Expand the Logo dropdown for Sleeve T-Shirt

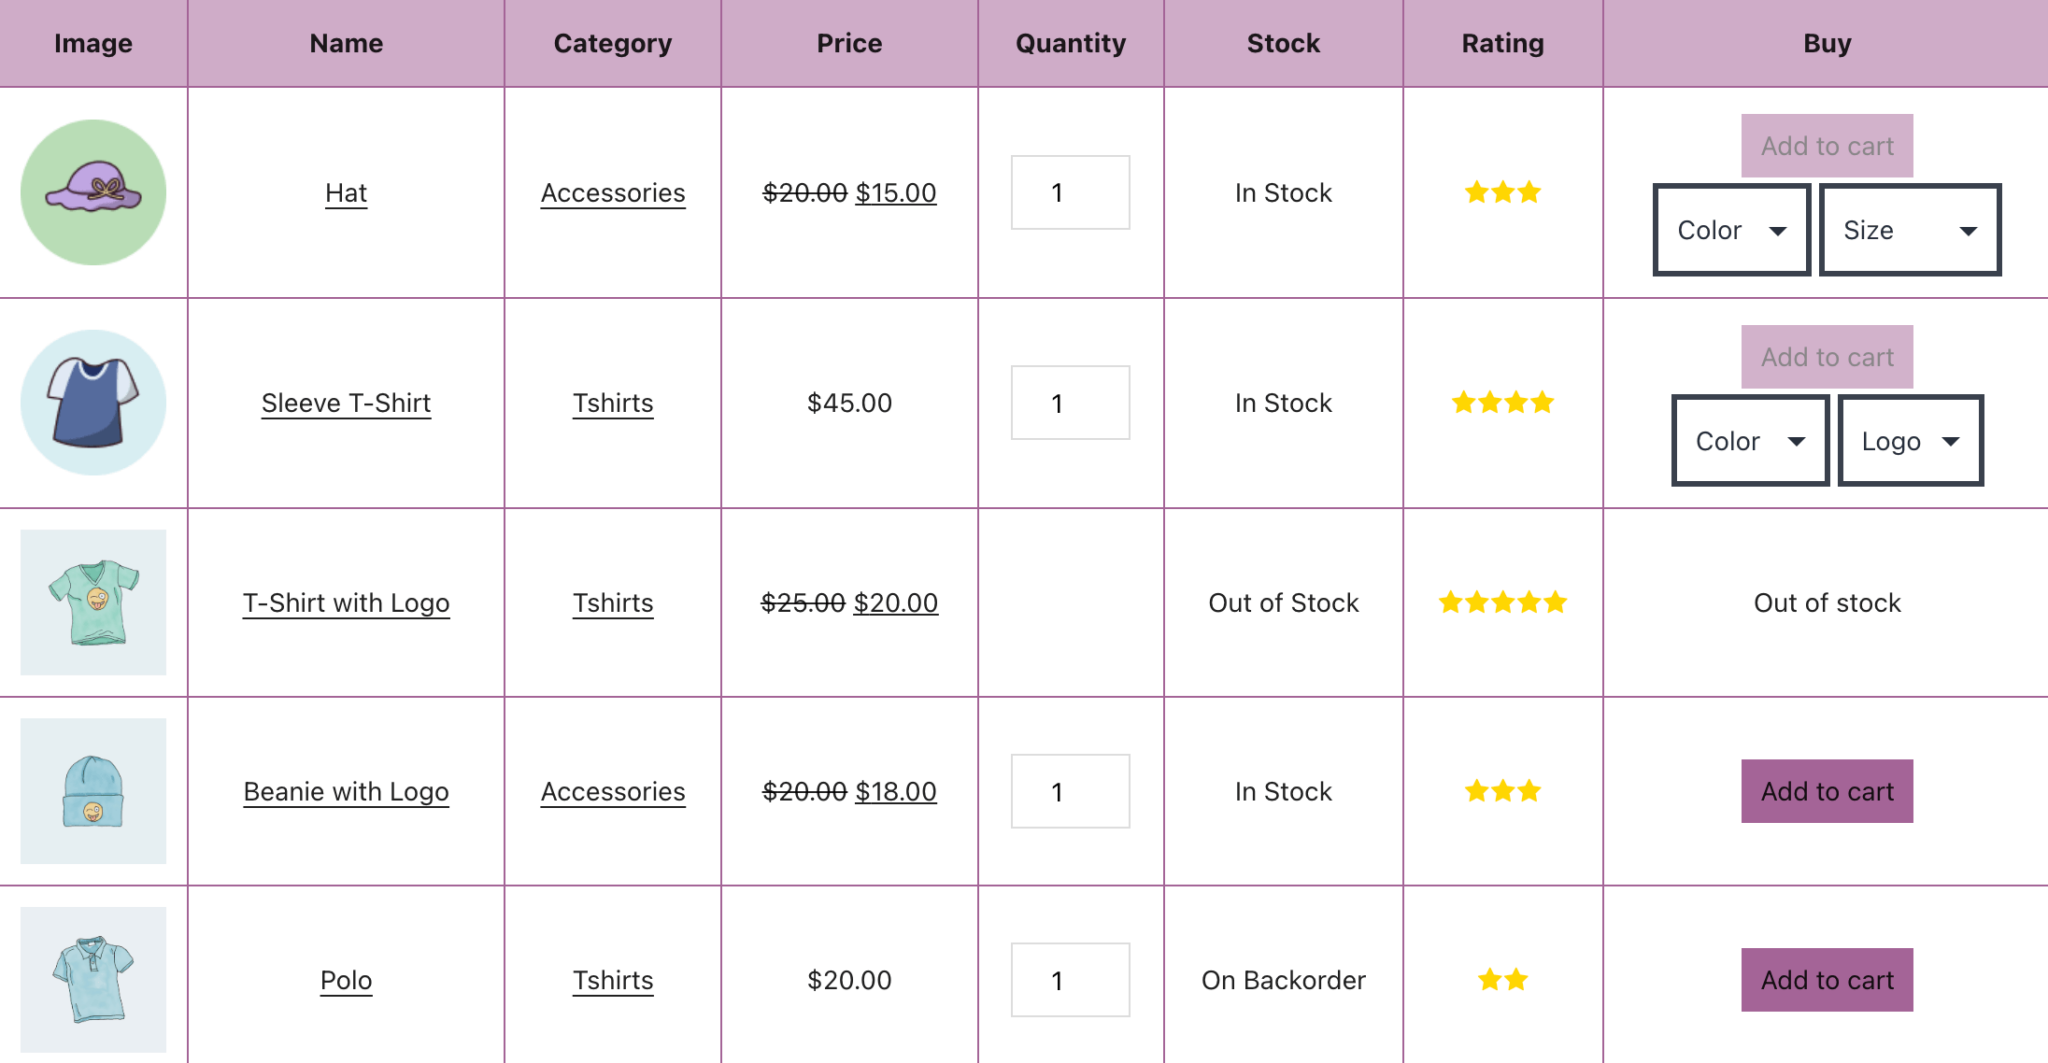1910,440
